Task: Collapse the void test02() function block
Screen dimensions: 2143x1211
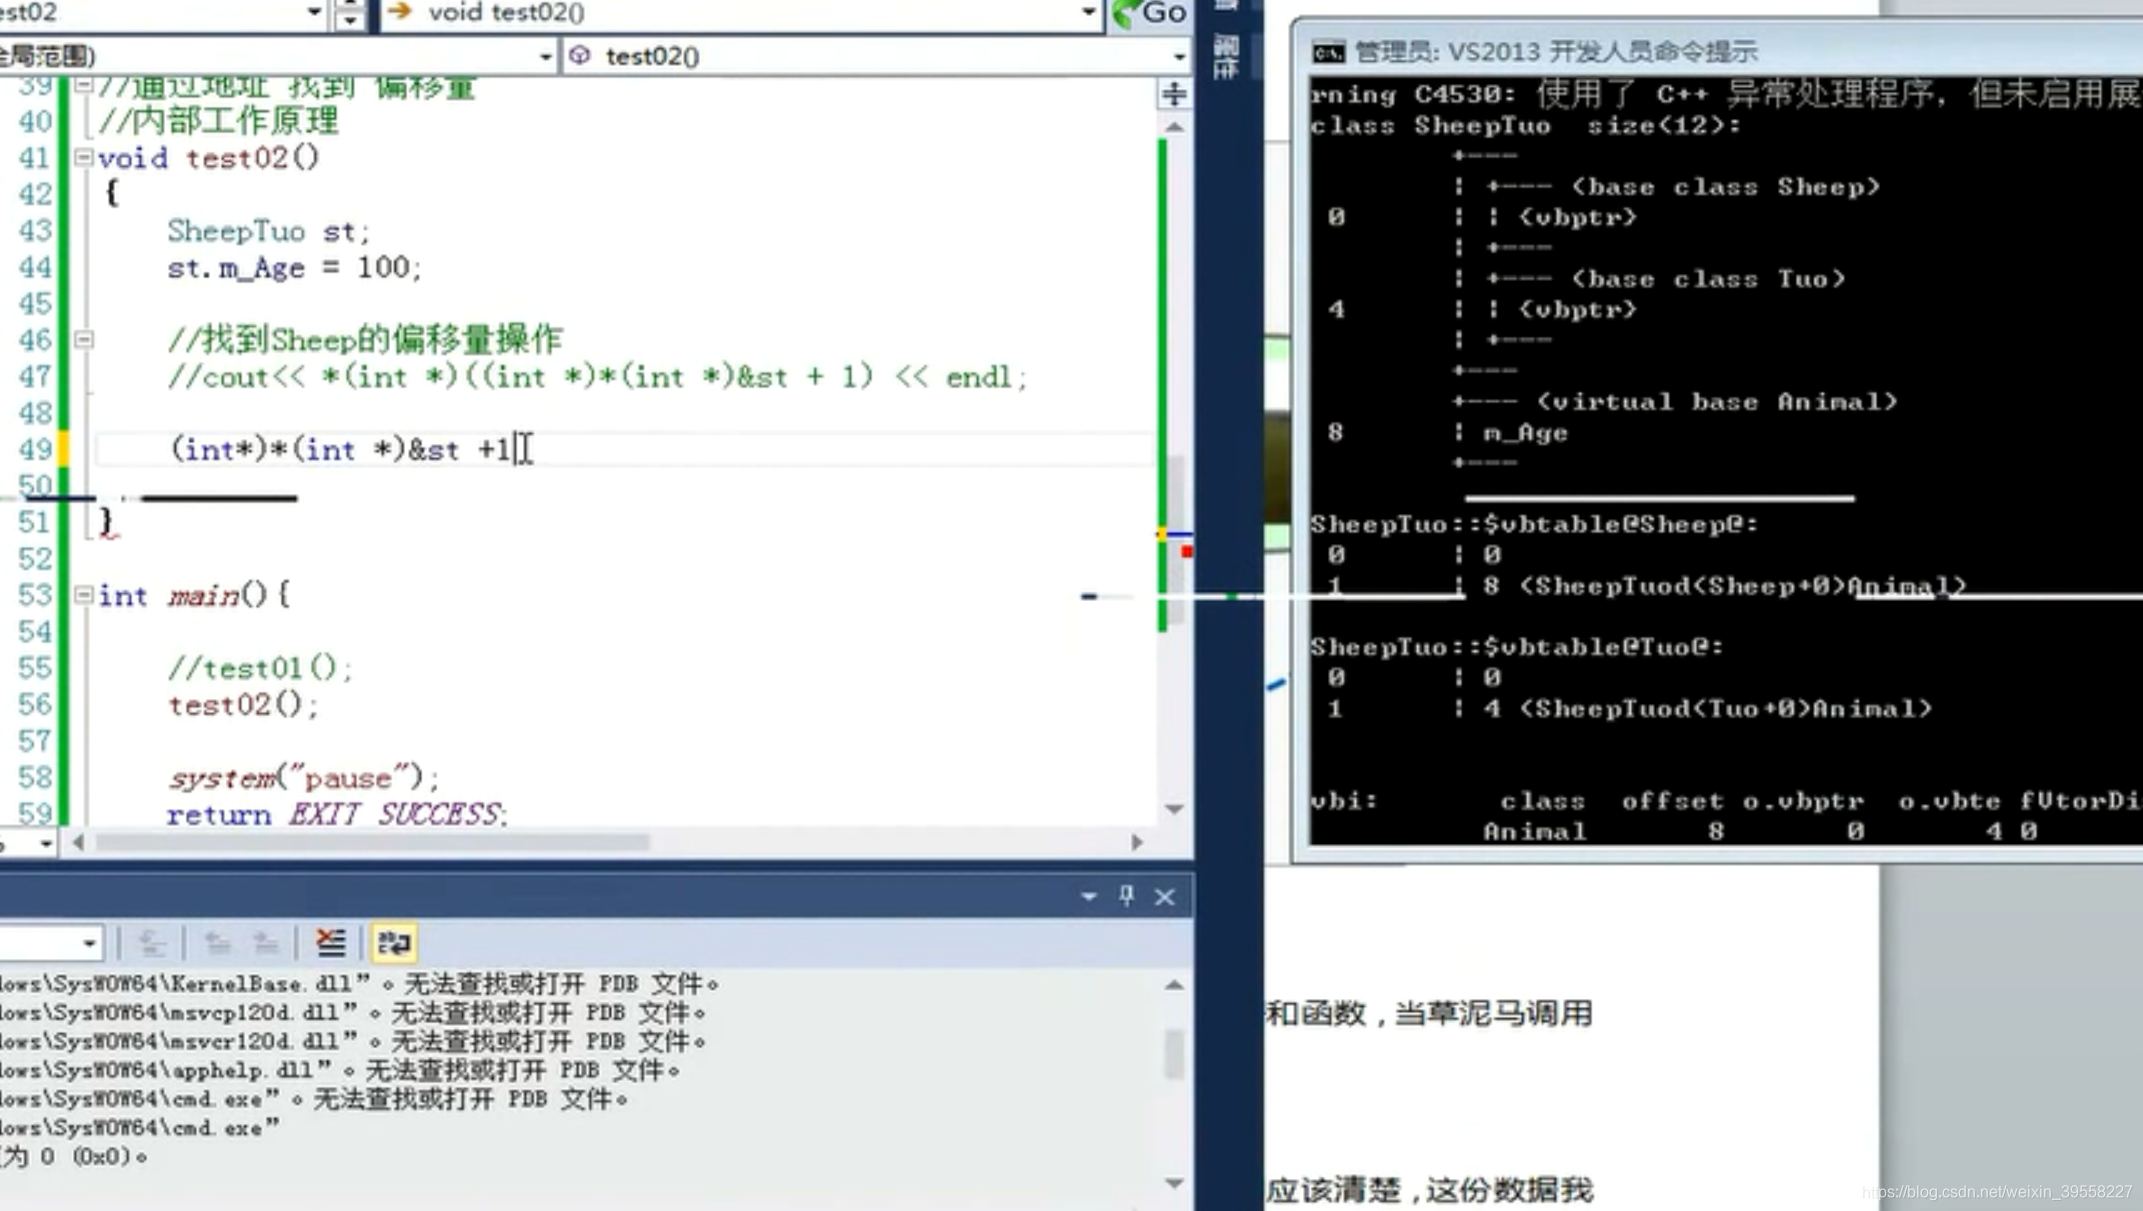Action: pos(84,157)
